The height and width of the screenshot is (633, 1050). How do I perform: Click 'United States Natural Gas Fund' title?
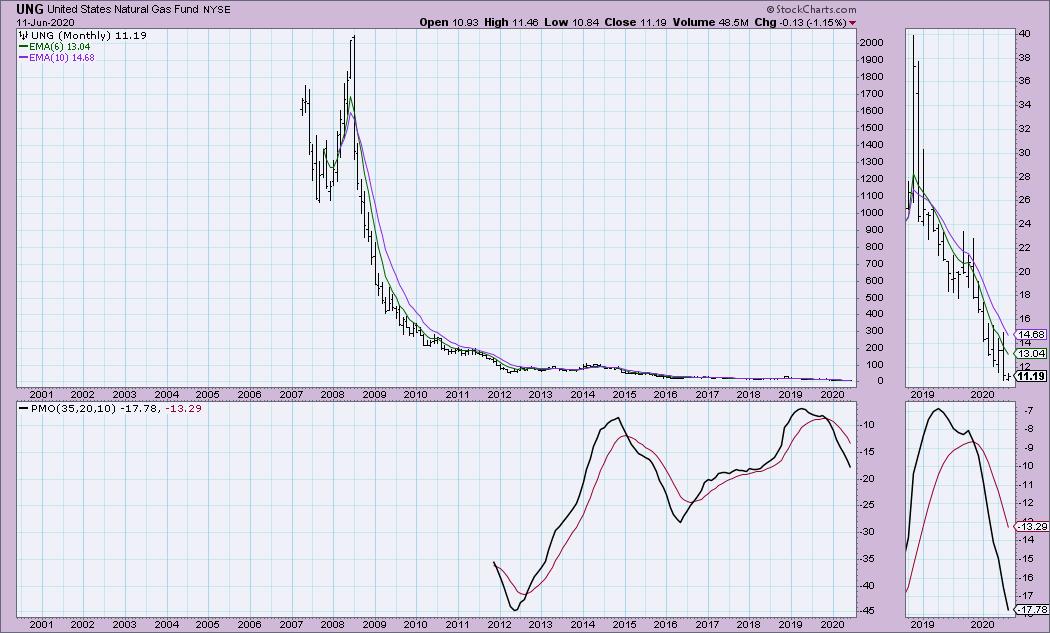click(x=124, y=10)
